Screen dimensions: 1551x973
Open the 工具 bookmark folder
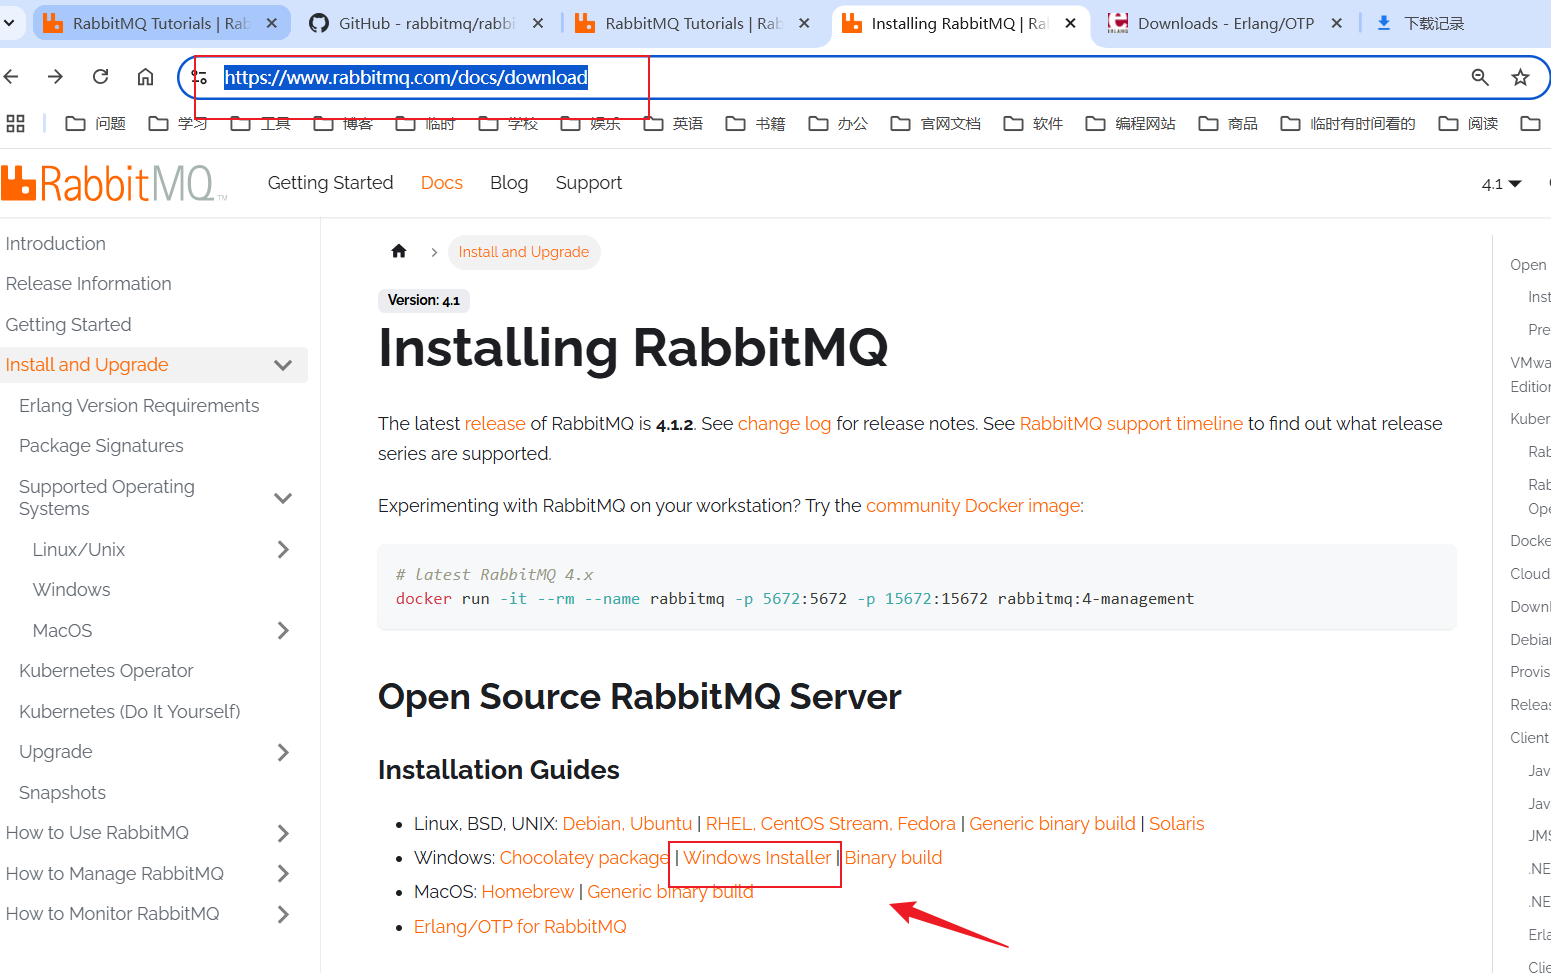(x=261, y=123)
